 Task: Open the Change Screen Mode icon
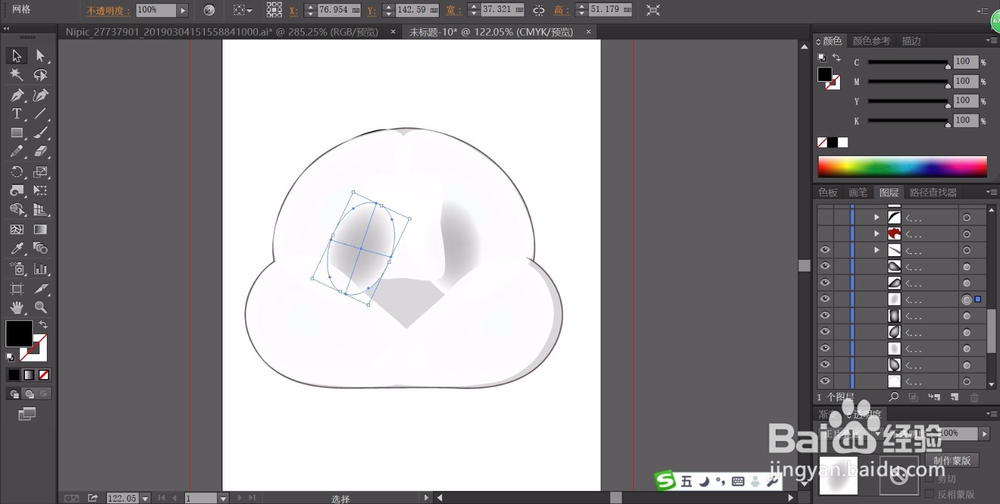[x=27, y=415]
